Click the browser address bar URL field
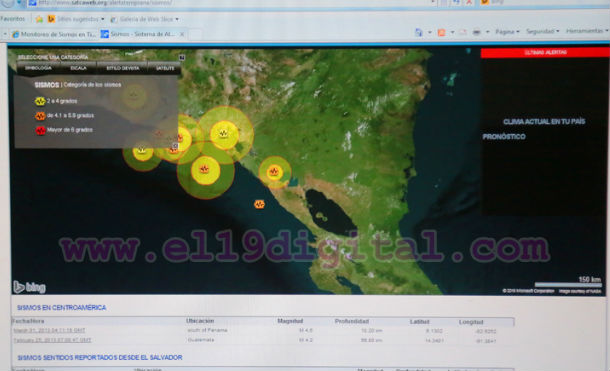The image size is (610, 371). tap(233, 3)
